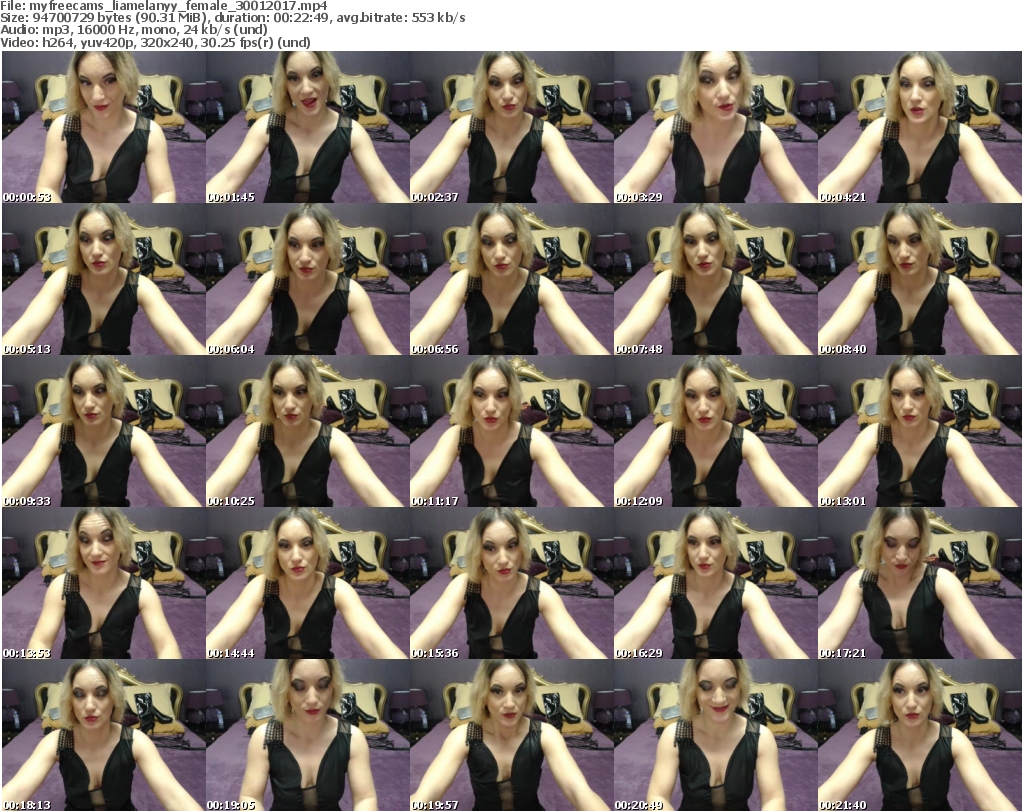
Task: Click the 'Video: h264, yuv420p' line
Action: [155, 42]
